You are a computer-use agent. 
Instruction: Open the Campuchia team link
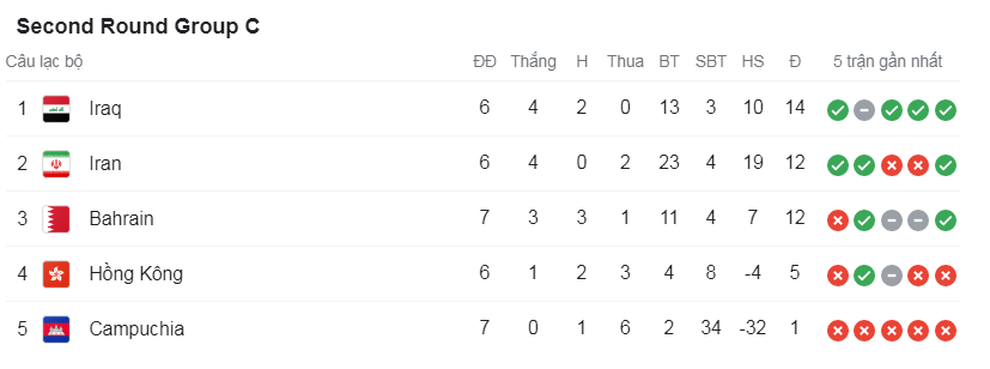tap(136, 329)
